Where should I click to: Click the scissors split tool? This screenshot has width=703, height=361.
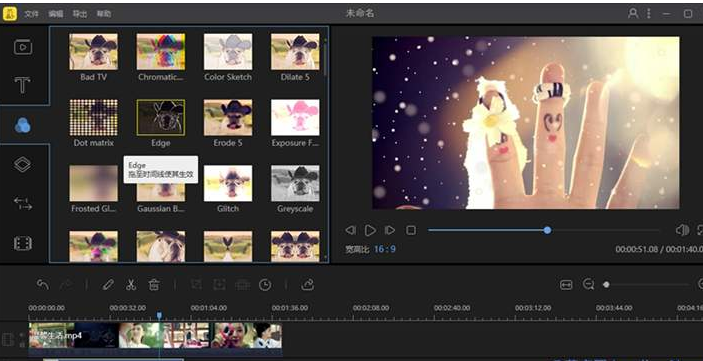coord(130,284)
